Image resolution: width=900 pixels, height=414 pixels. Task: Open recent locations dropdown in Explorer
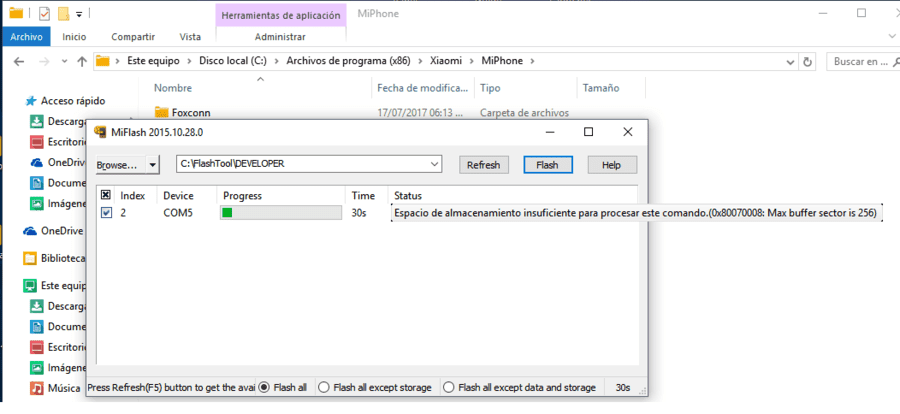(x=64, y=61)
